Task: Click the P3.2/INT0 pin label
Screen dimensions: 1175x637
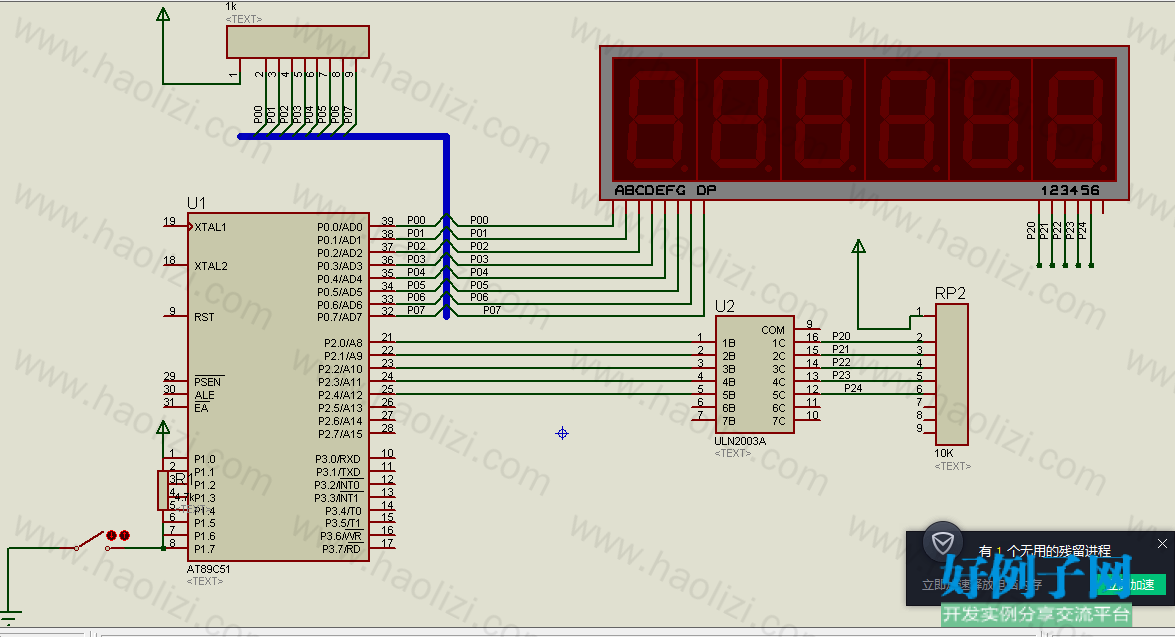Action: 337,485
